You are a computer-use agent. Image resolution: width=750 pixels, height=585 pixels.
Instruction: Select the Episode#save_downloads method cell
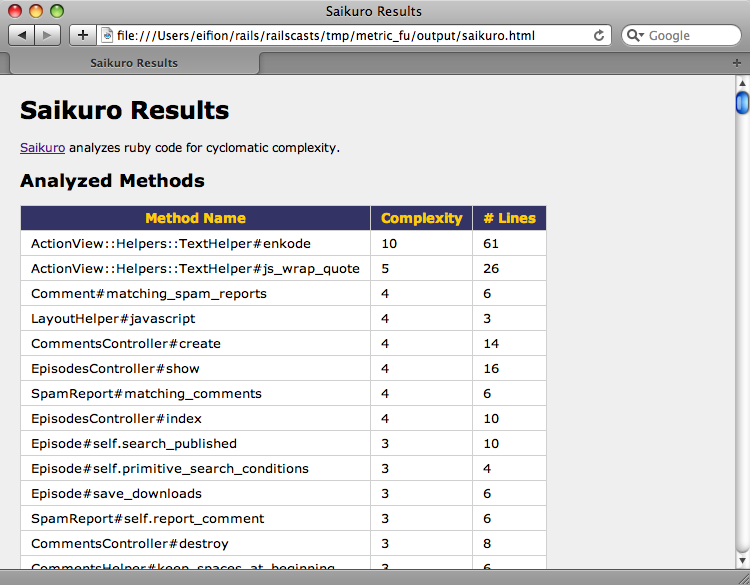coord(196,493)
